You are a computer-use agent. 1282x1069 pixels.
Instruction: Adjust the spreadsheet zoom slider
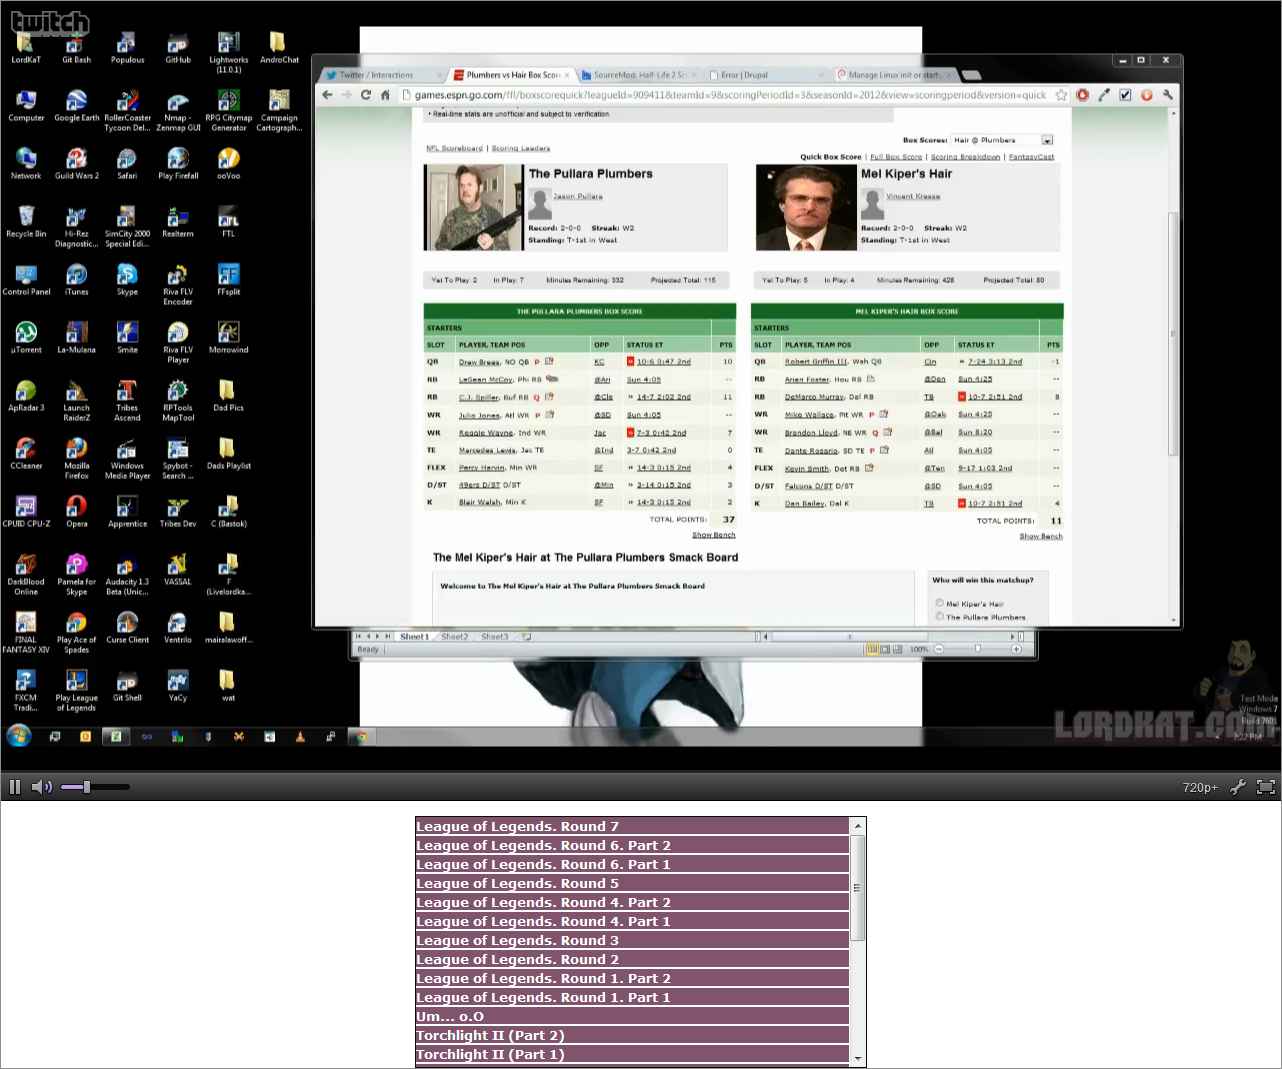(x=977, y=649)
